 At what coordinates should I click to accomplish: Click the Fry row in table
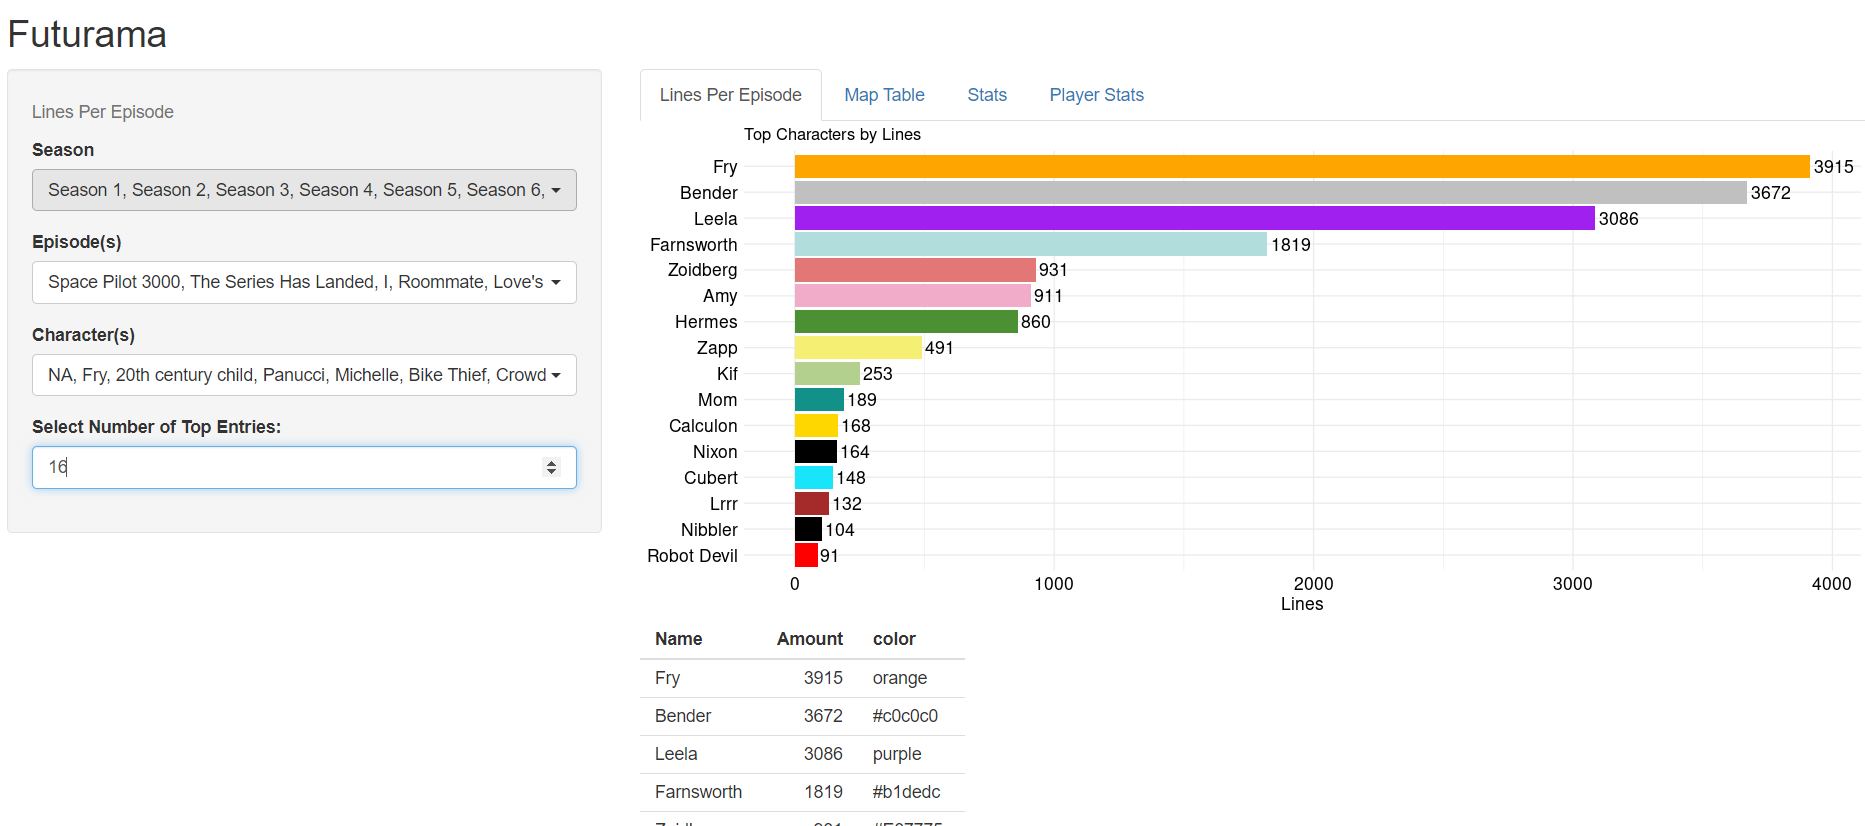tap(800, 678)
